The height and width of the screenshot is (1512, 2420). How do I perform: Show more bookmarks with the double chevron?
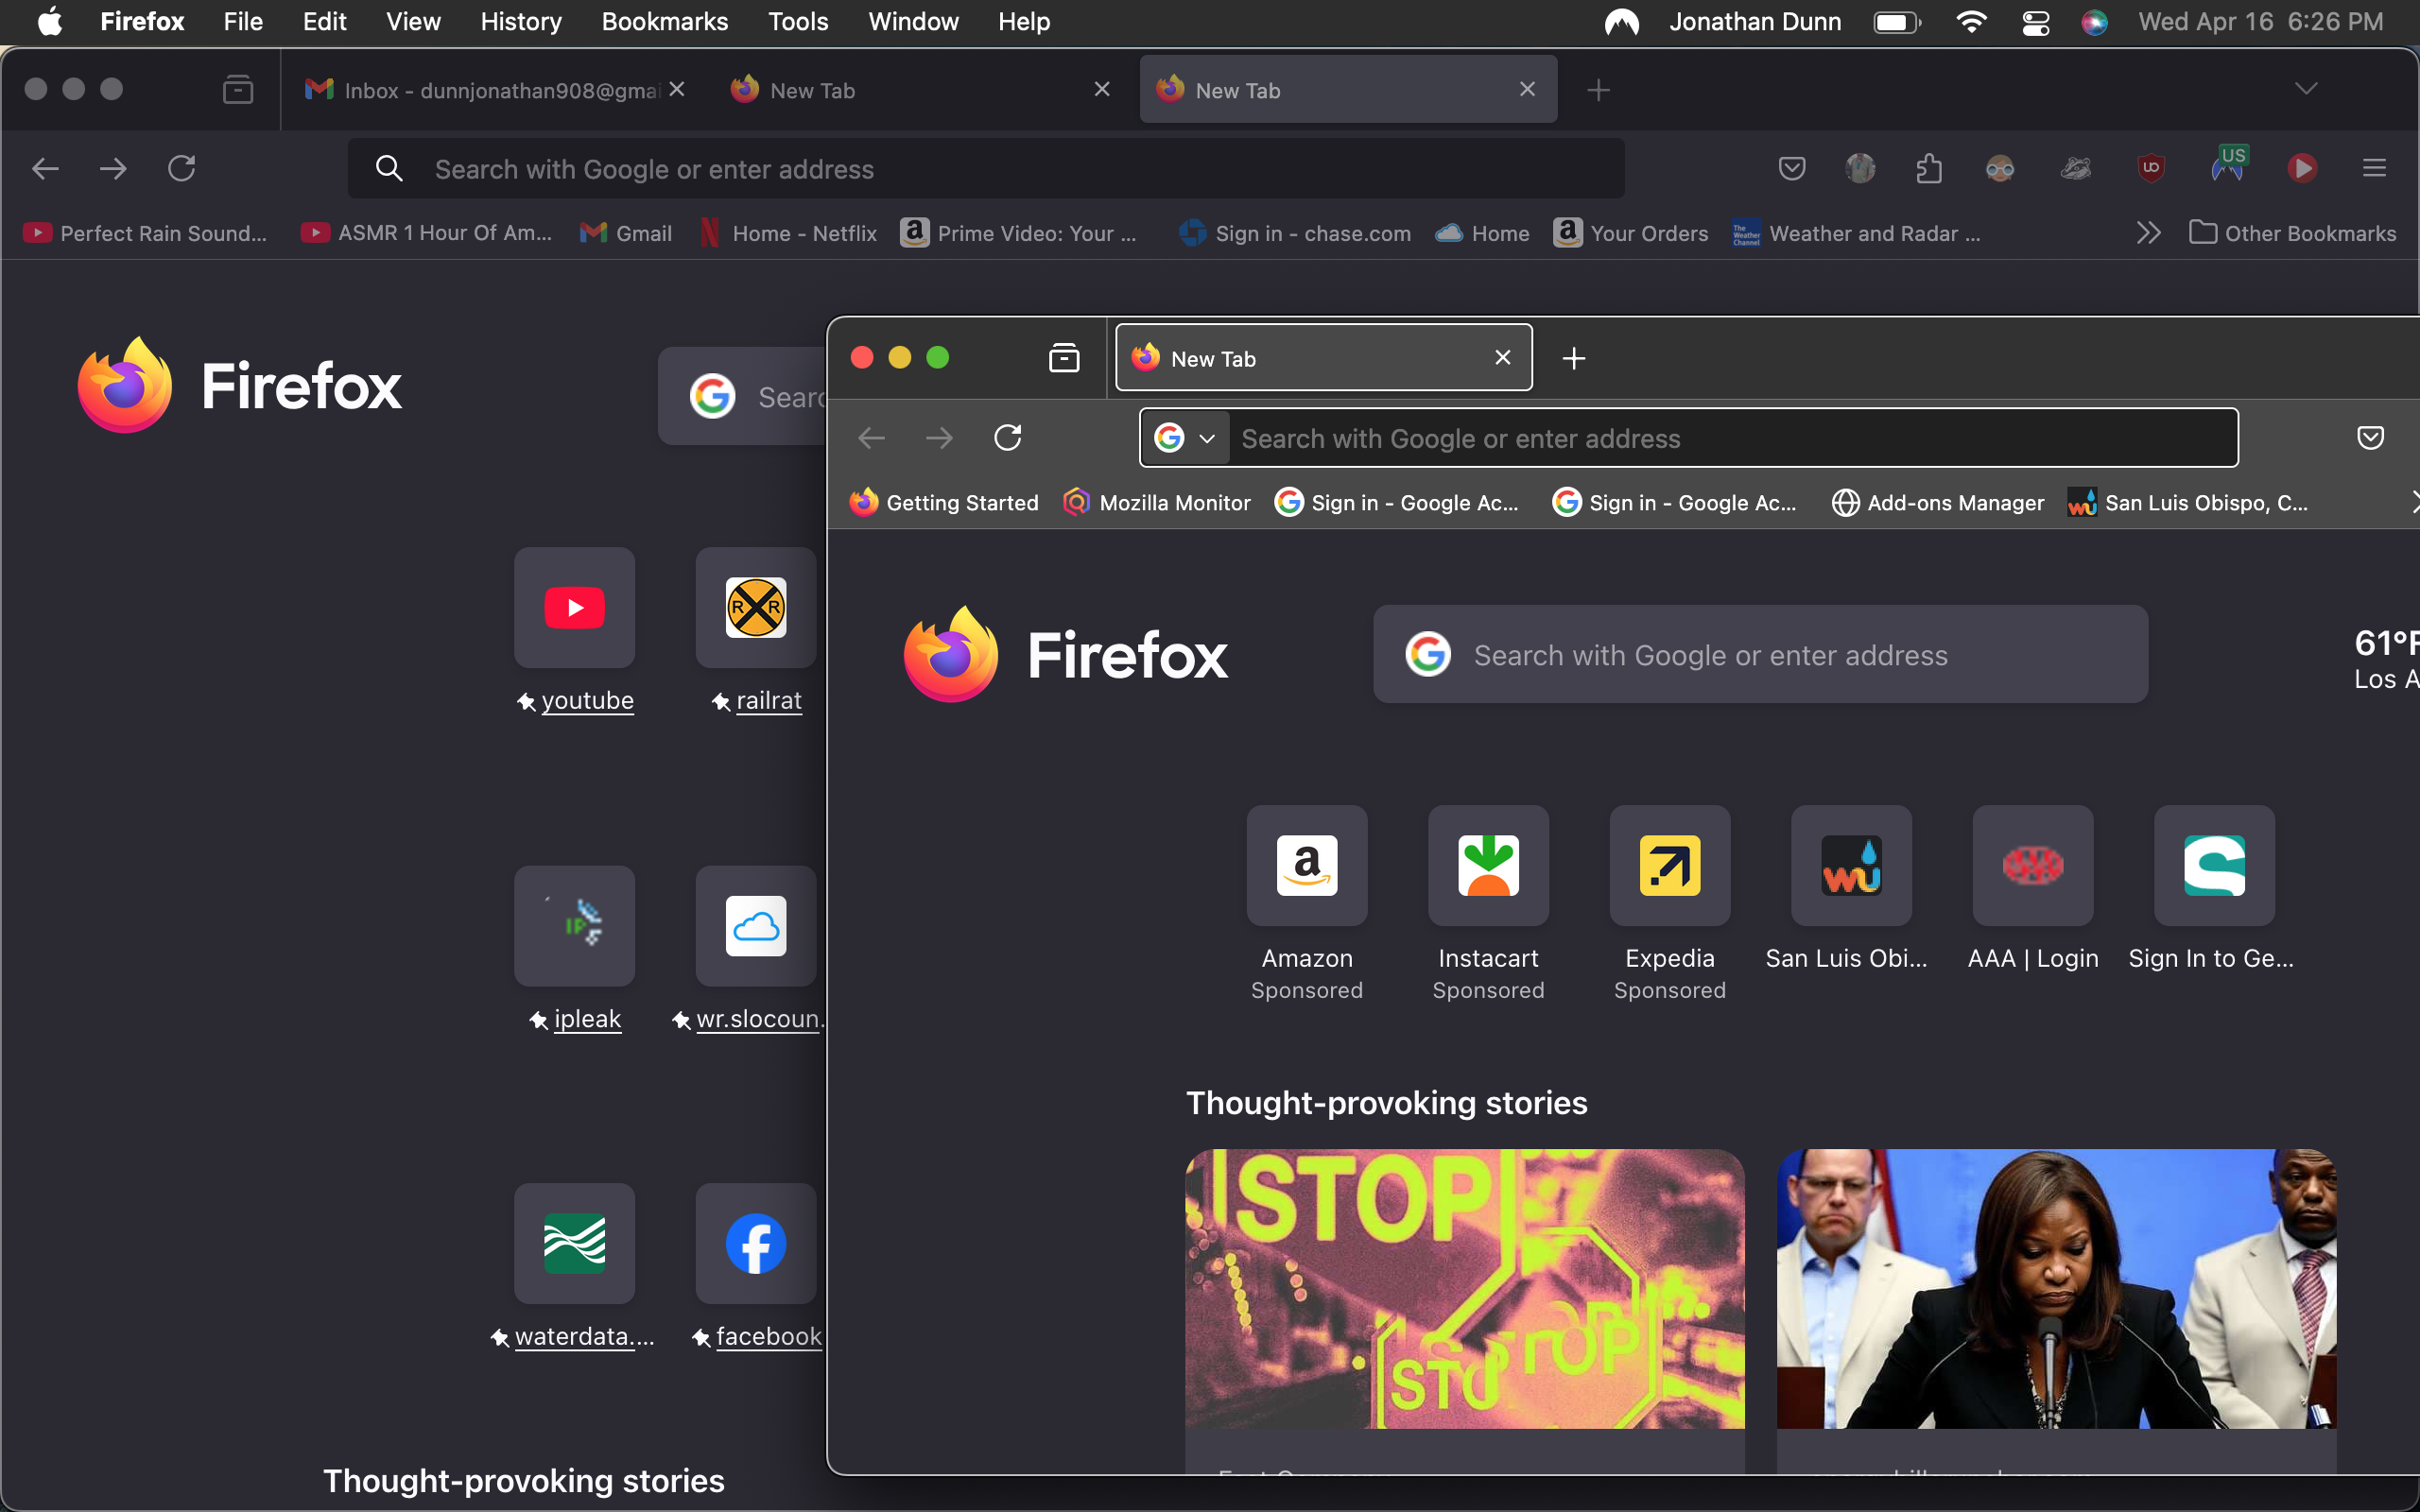click(x=2148, y=233)
